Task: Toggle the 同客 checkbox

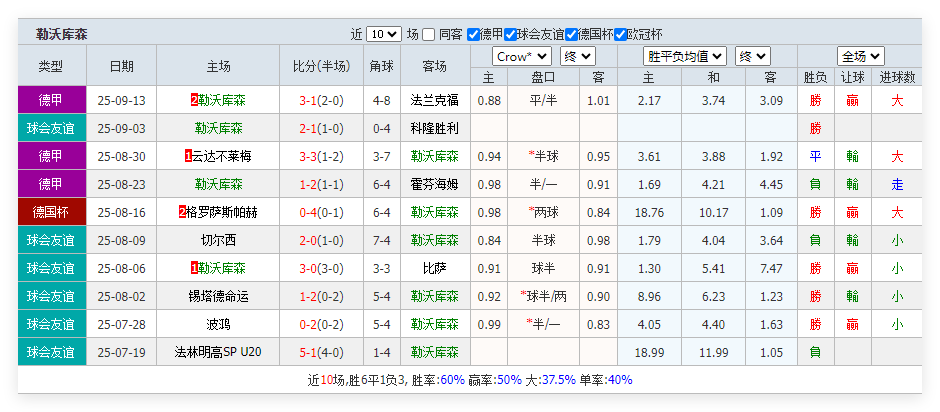Action: 429,34
